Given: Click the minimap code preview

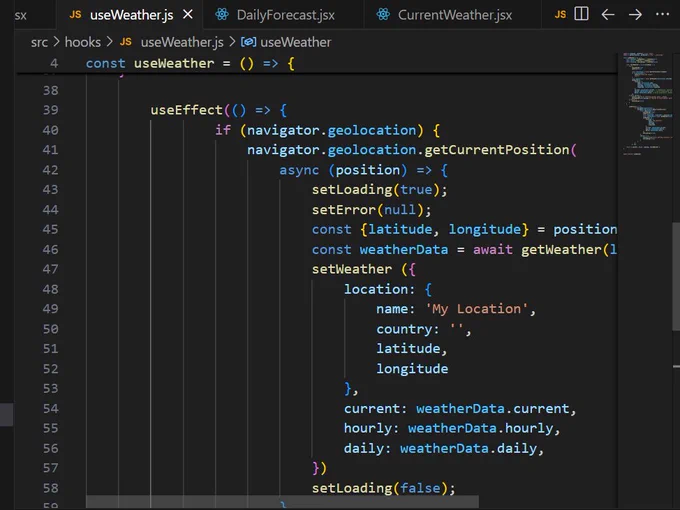Looking at the screenshot, I should pyautogui.click(x=648, y=104).
